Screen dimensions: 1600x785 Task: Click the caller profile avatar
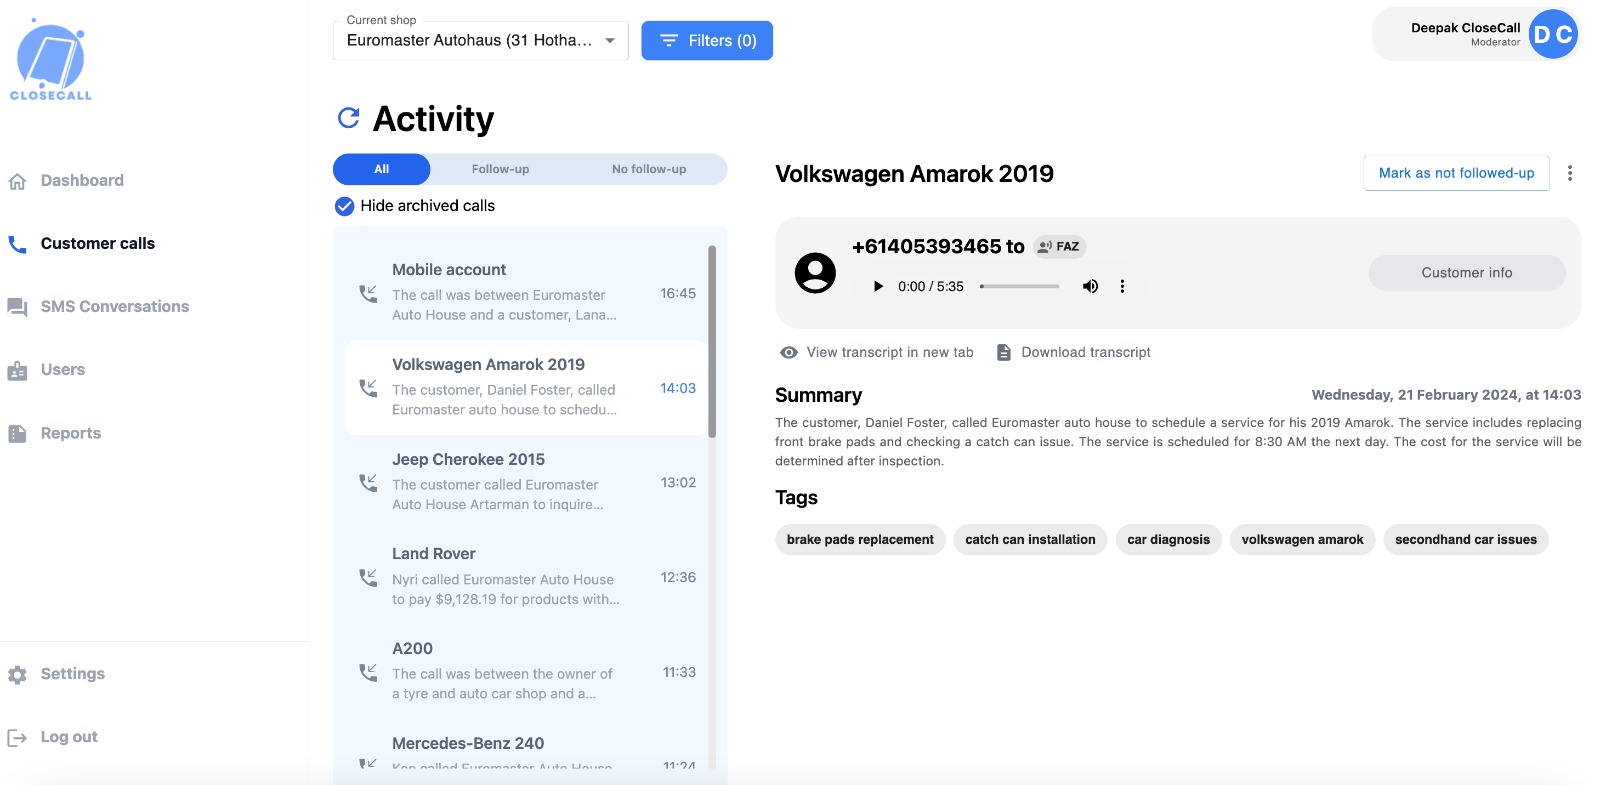[x=815, y=272]
